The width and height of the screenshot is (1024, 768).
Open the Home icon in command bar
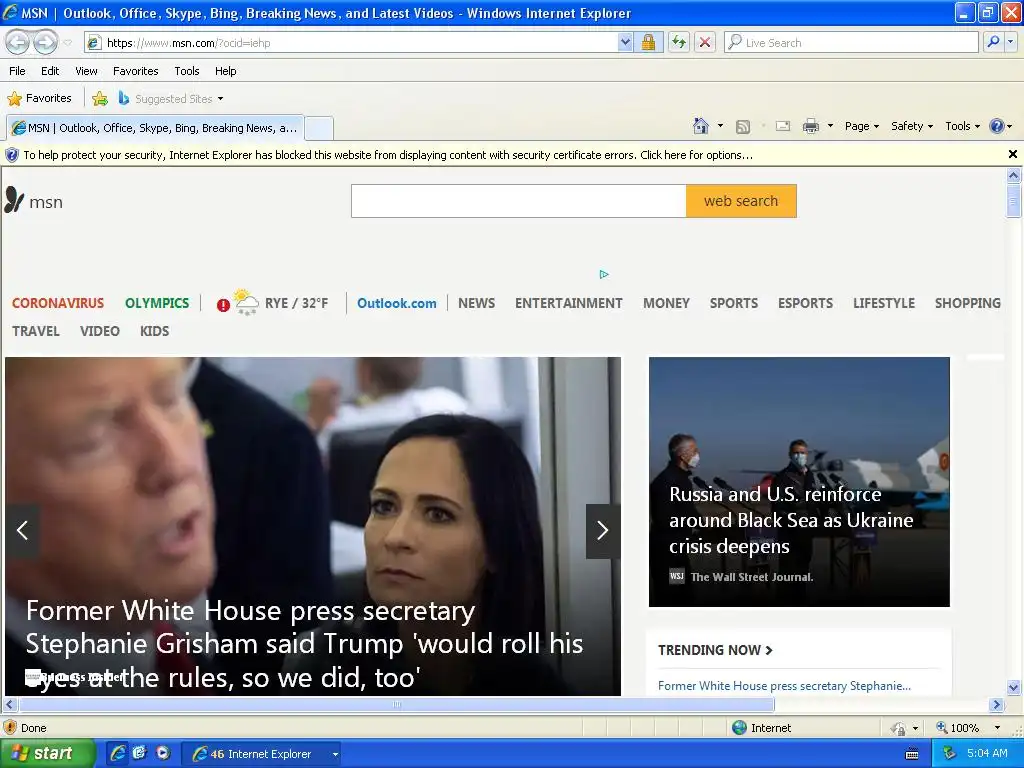701,126
